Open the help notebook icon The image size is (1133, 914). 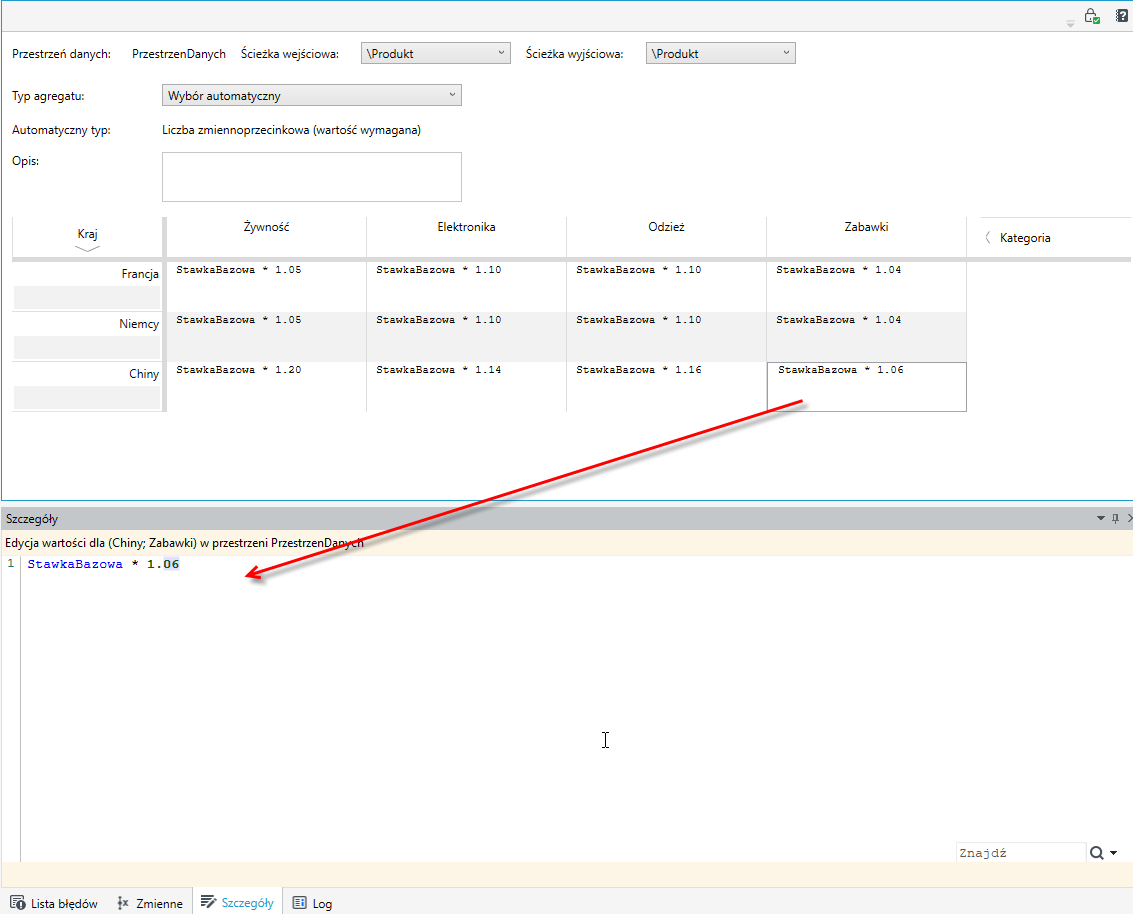pos(1121,16)
